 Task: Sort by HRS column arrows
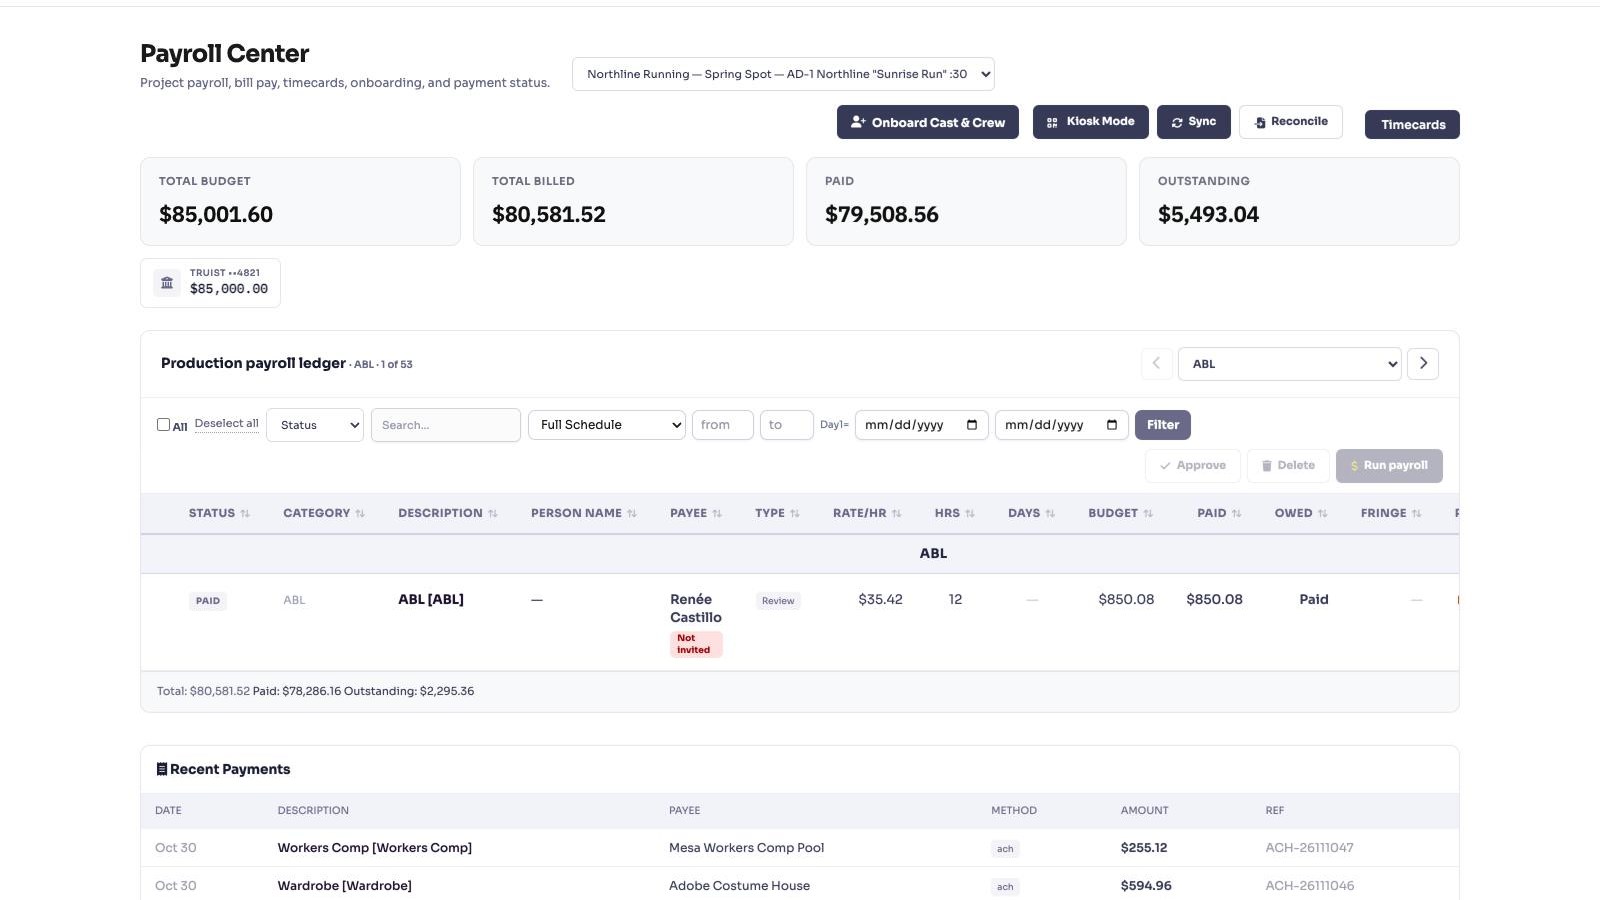(970, 514)
